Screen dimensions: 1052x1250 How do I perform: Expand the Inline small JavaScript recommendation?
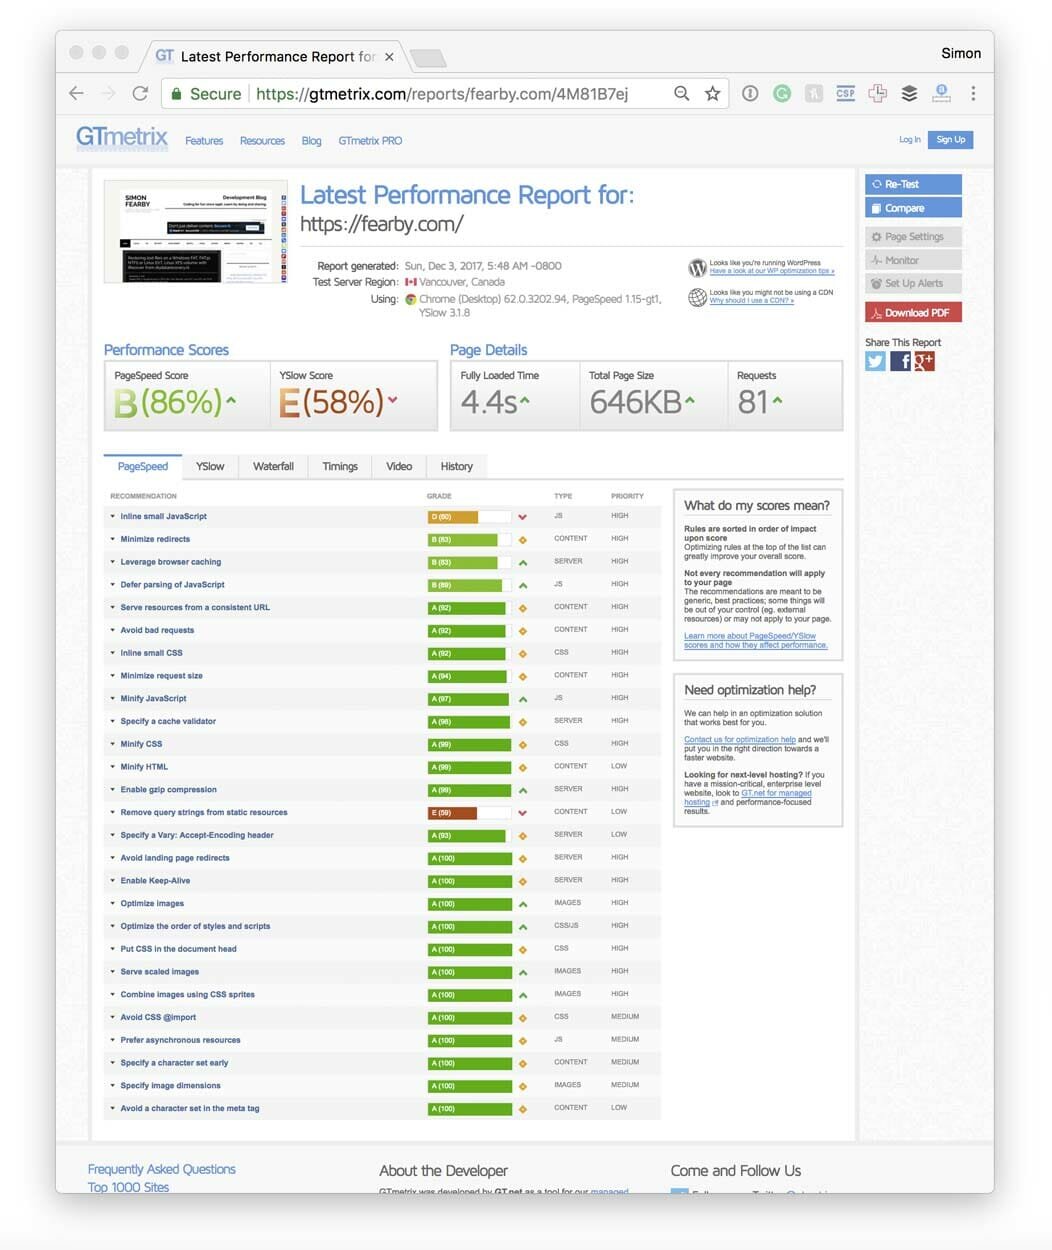click(165, 516)
